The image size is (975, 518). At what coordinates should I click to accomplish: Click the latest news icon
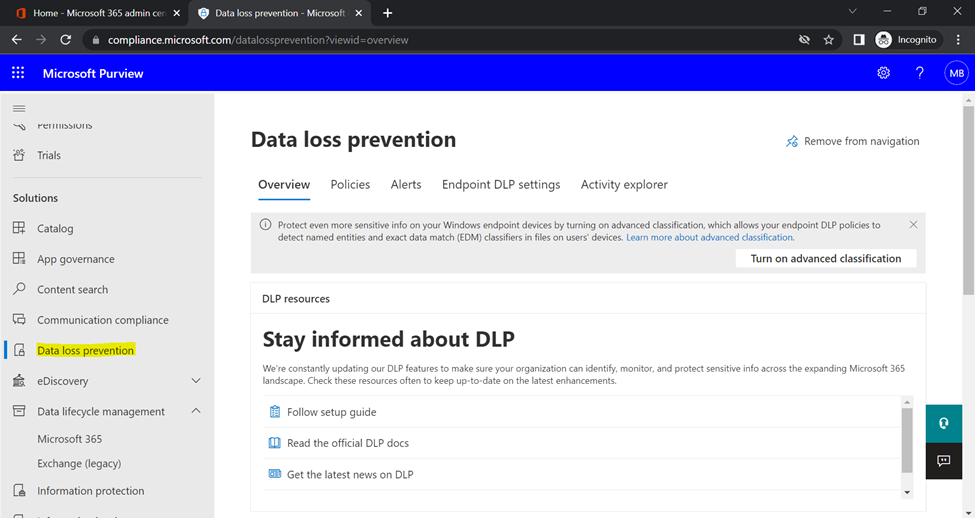pyautogui.click(x=274, y=474)
